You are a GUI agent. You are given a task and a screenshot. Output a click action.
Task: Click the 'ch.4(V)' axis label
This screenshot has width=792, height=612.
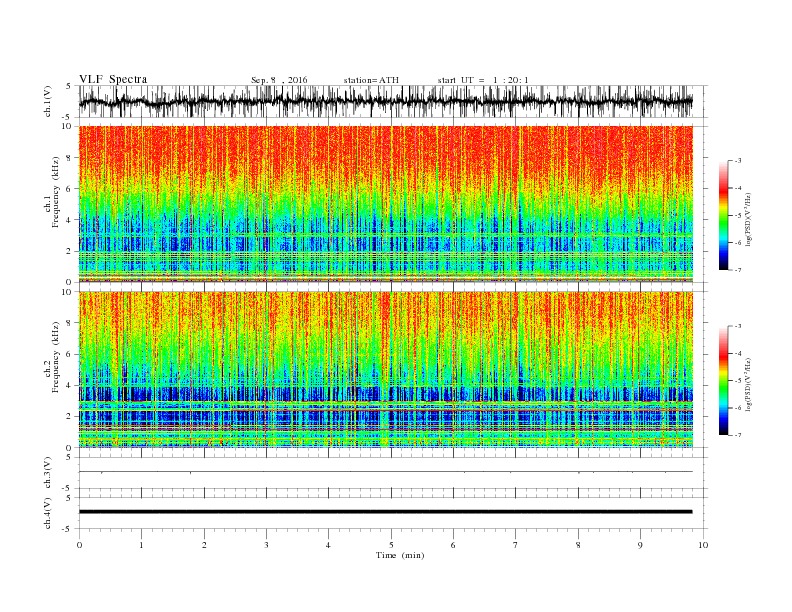click(48, 513)
